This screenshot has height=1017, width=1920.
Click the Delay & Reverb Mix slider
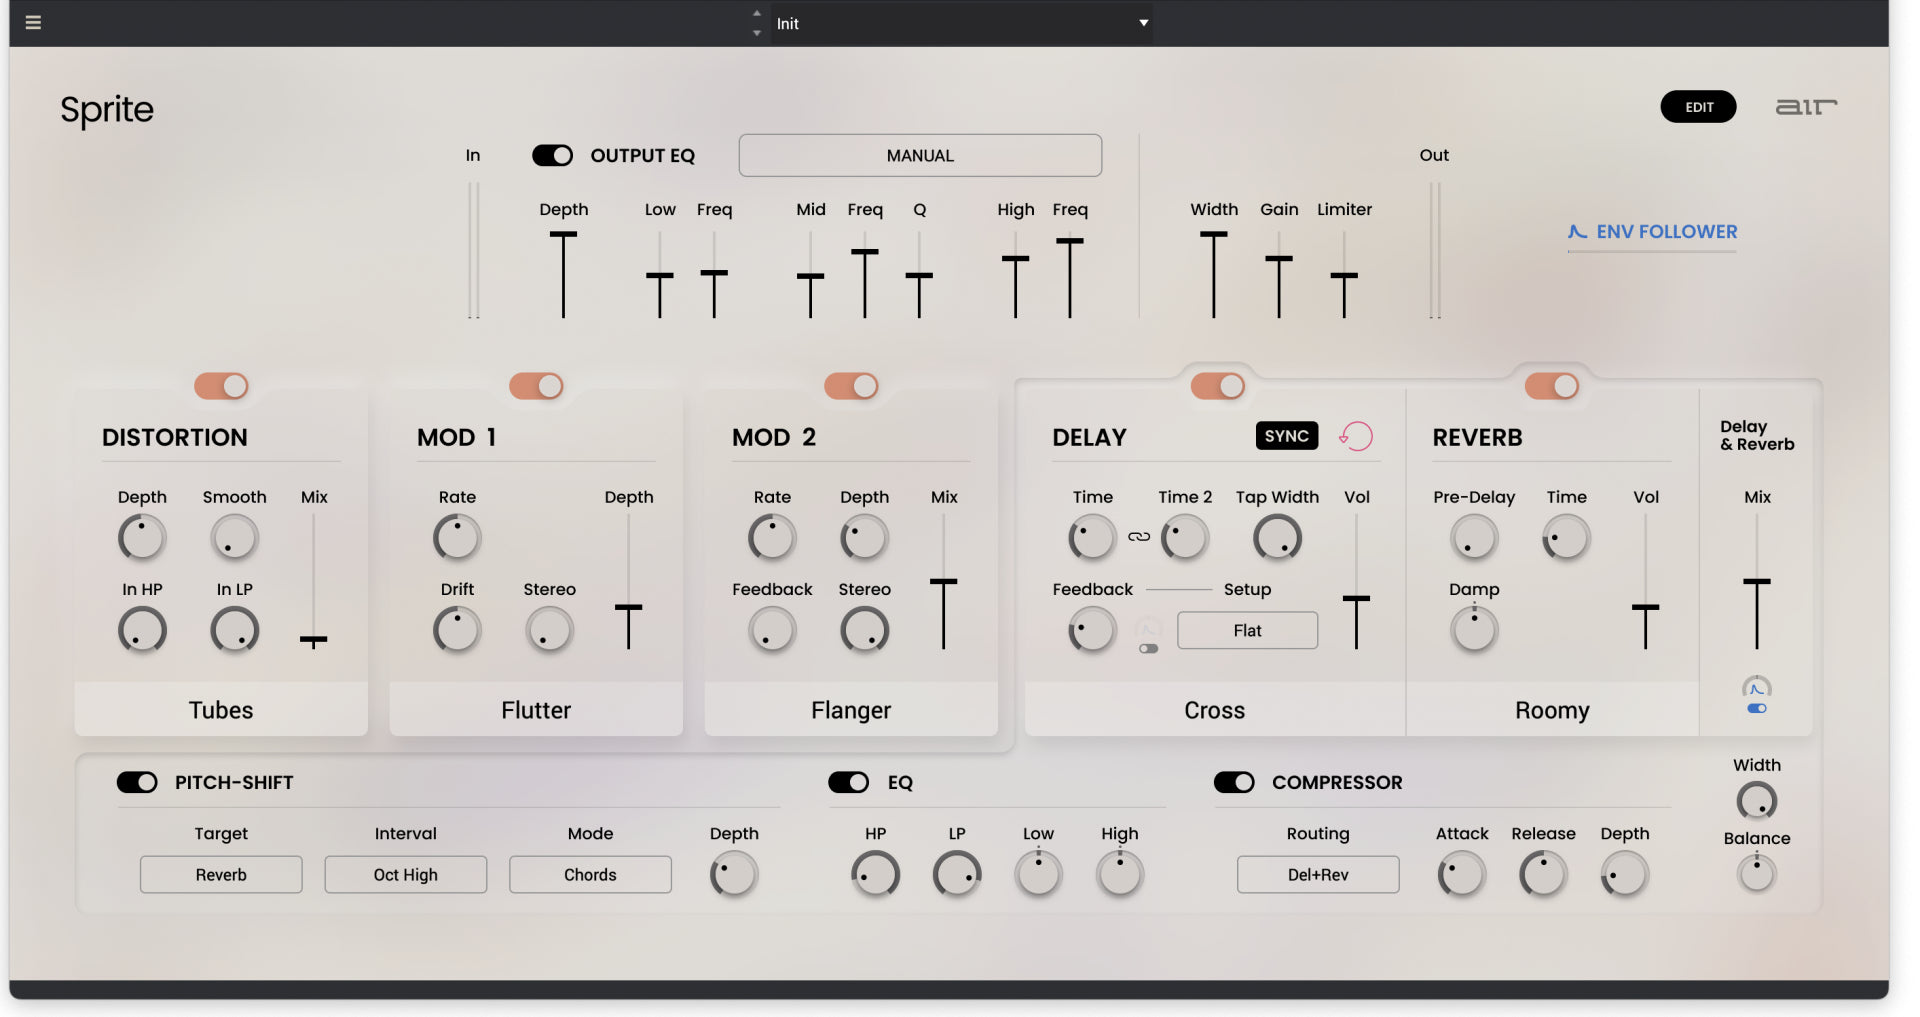click(x=1757, y=582)
